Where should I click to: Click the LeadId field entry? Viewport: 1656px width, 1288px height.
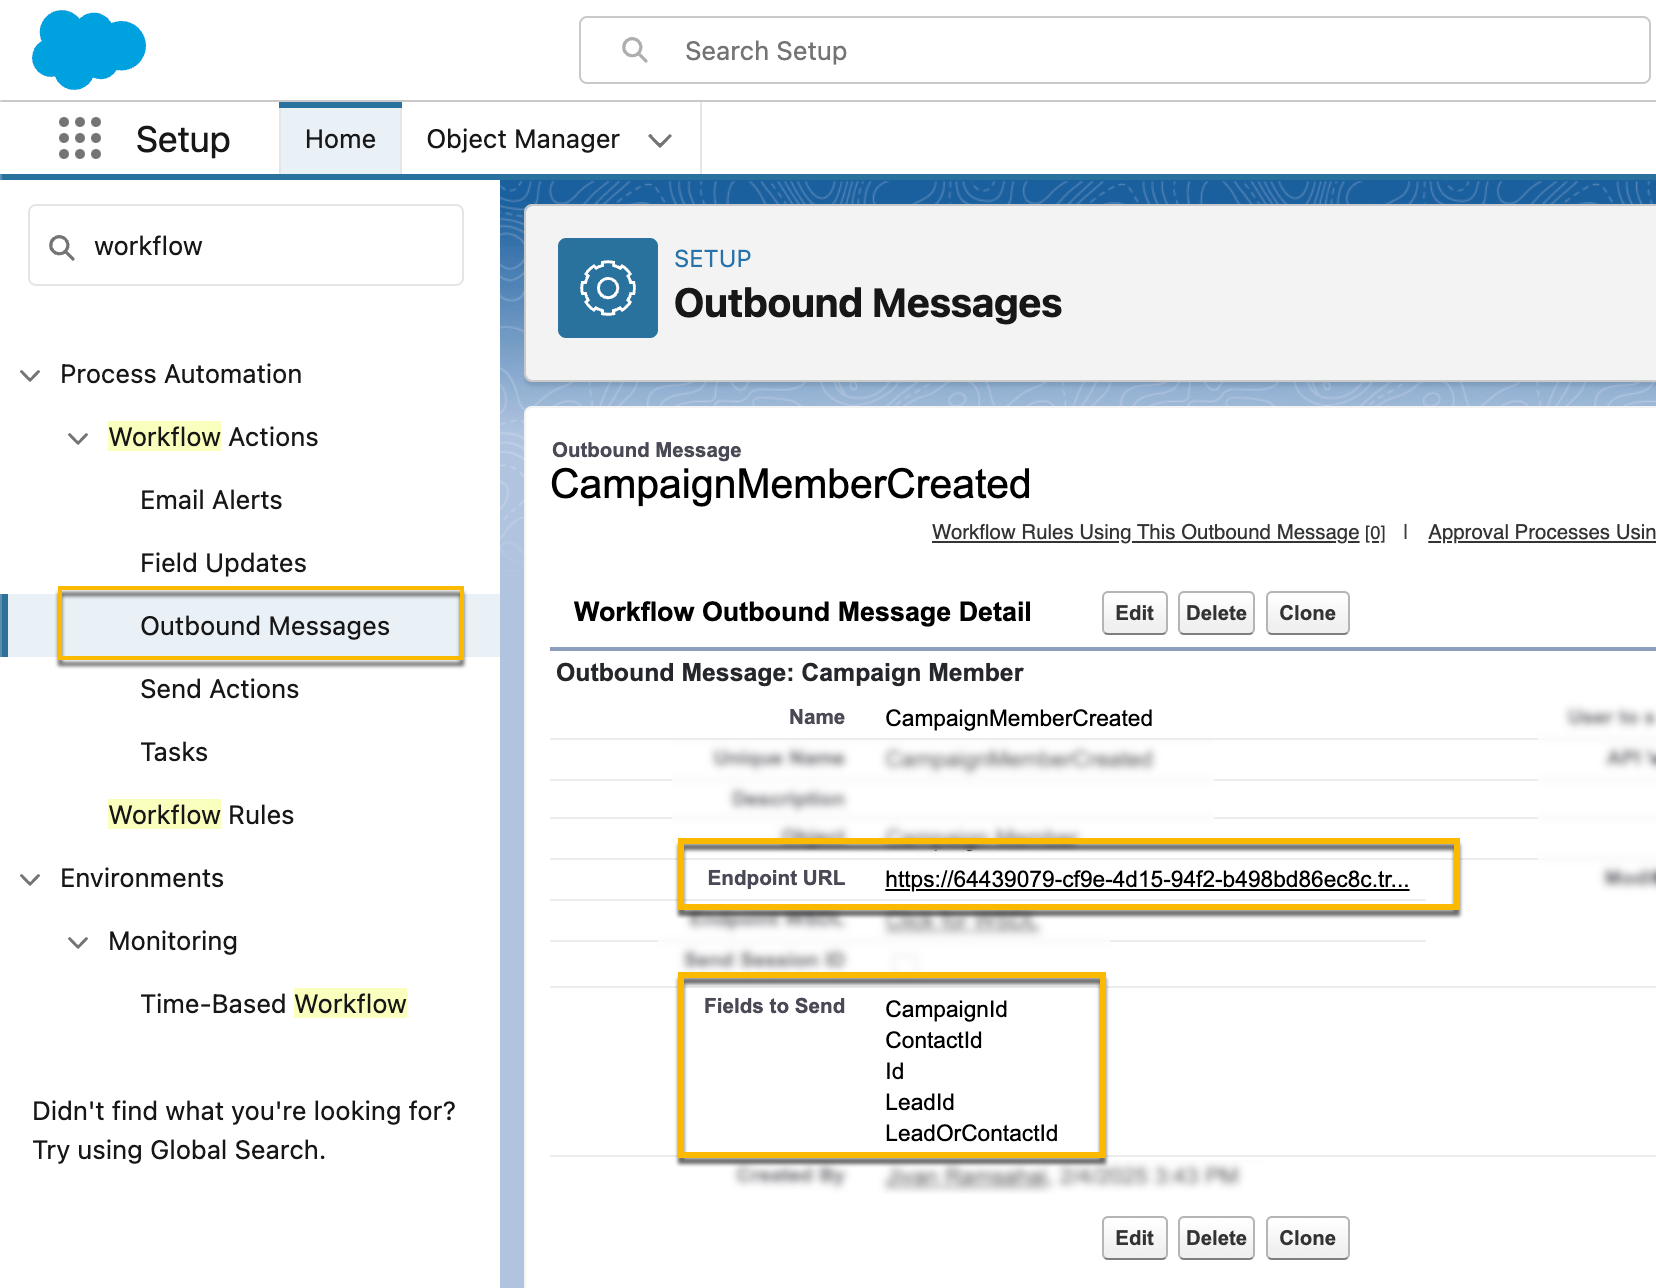(x=920, y=1102)
